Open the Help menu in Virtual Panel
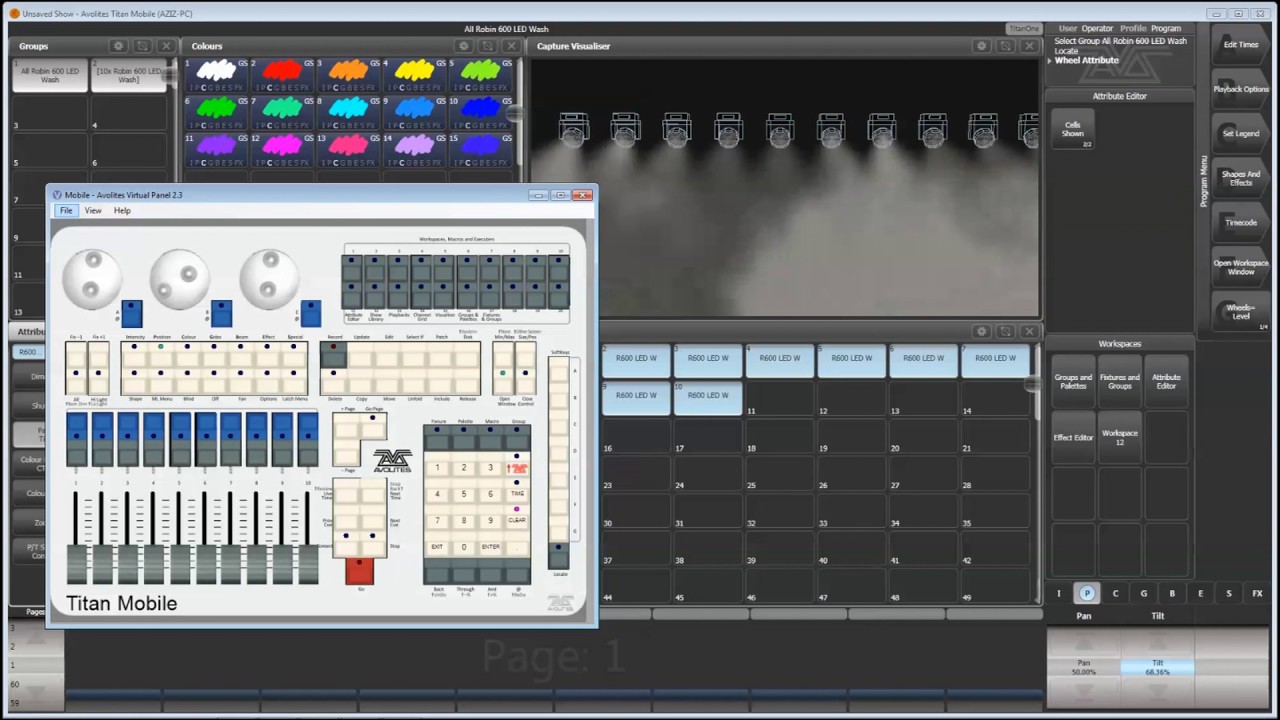The height and width of the screenshot is (720, 1280). click(122, 211)
